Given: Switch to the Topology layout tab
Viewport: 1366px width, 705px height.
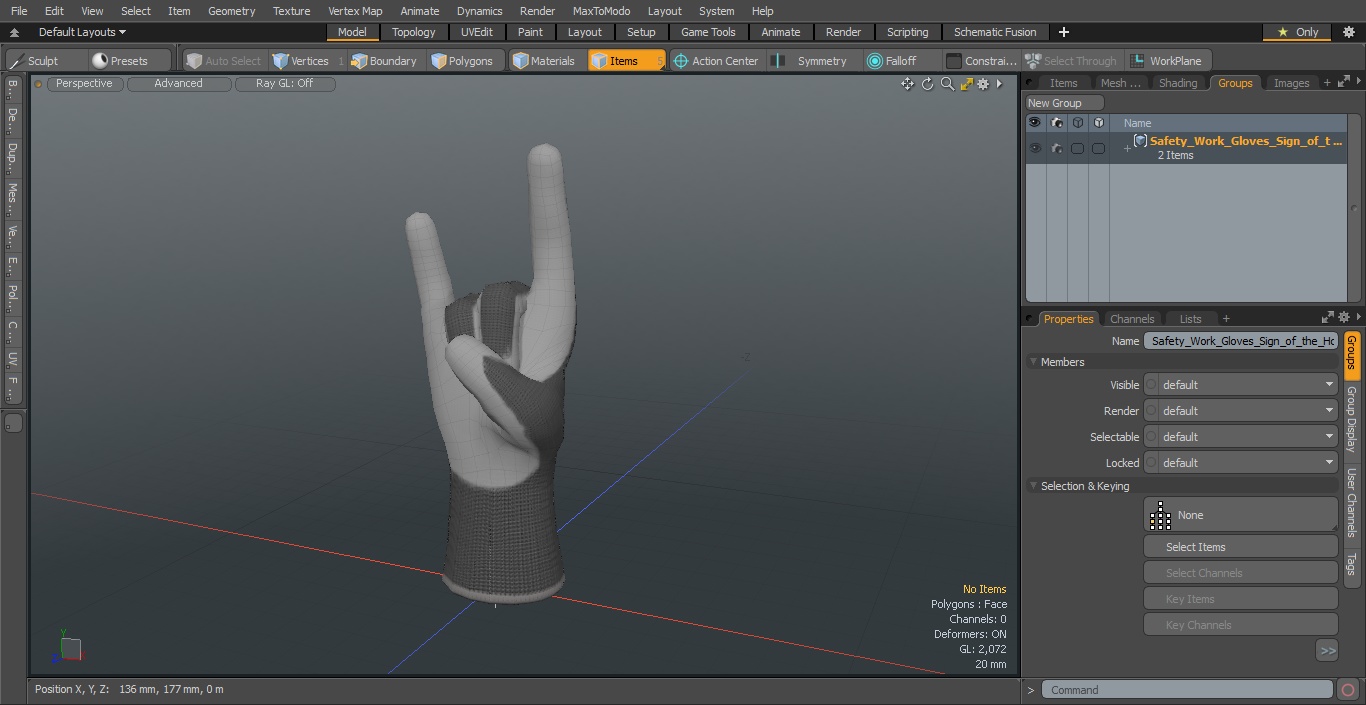Looking at the screenshot, I should pyautogui.click(x=413, y=32).
